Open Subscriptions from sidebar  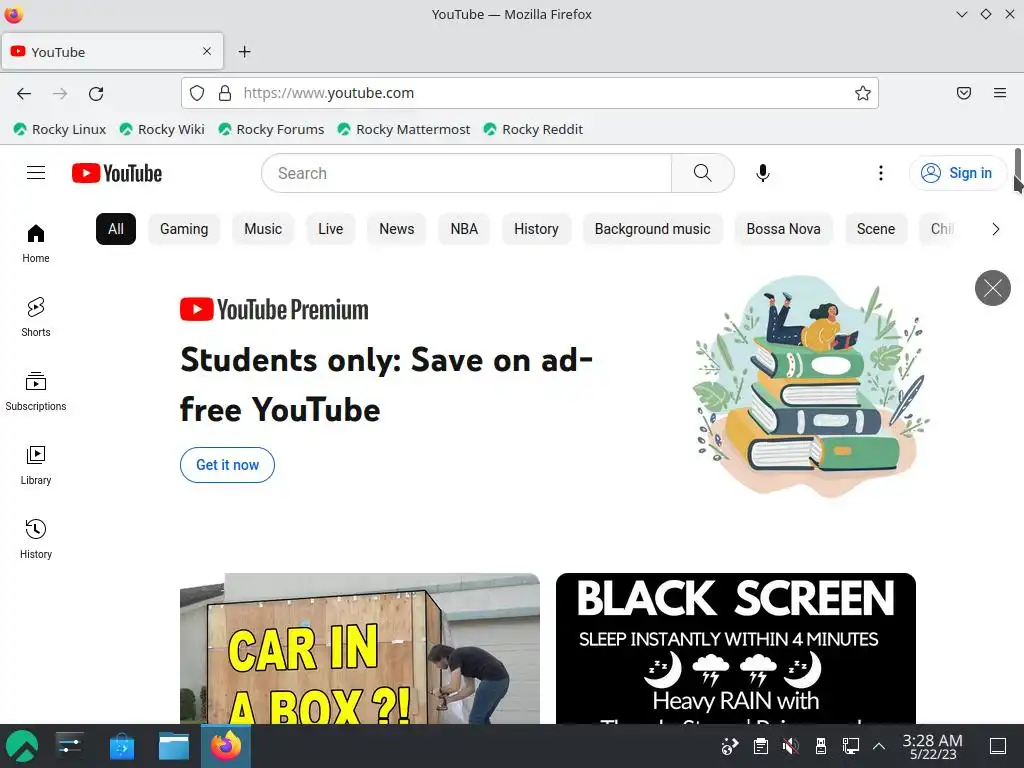click(x=36, y=391)
